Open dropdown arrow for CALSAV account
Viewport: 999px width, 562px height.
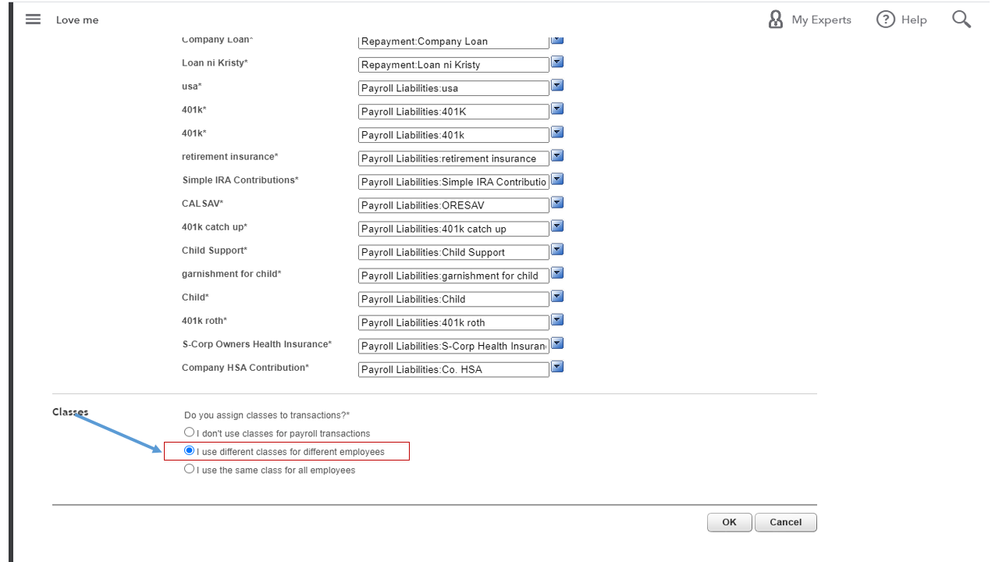tap(558, 203)
